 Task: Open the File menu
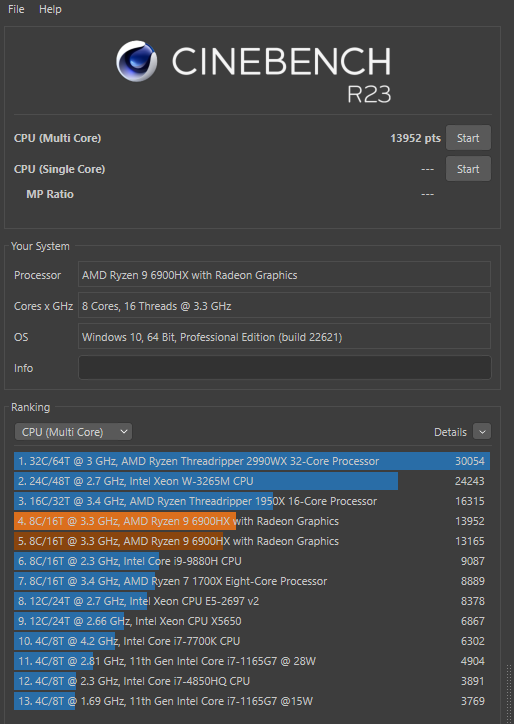point(16,9)
